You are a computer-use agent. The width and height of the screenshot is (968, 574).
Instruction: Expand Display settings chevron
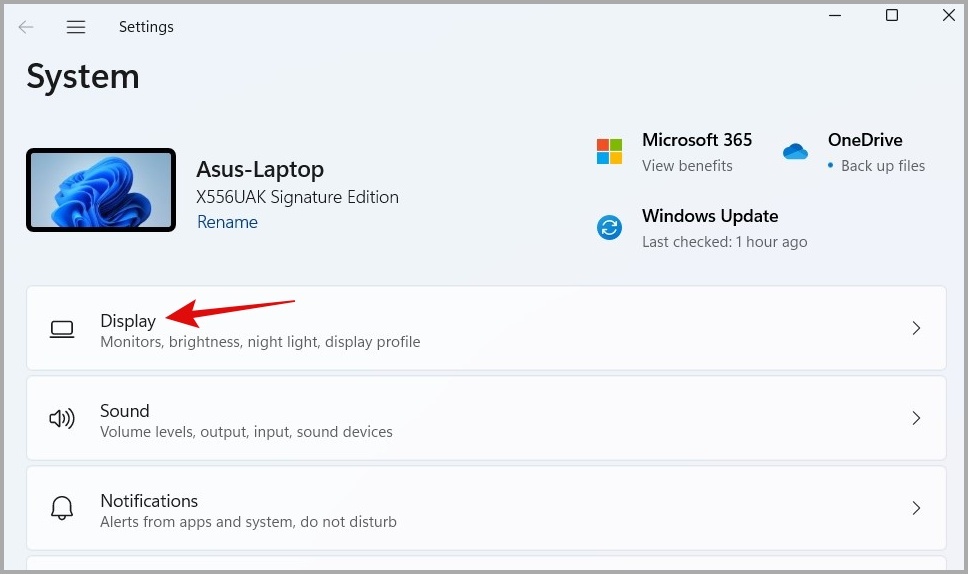coord(916,328)
